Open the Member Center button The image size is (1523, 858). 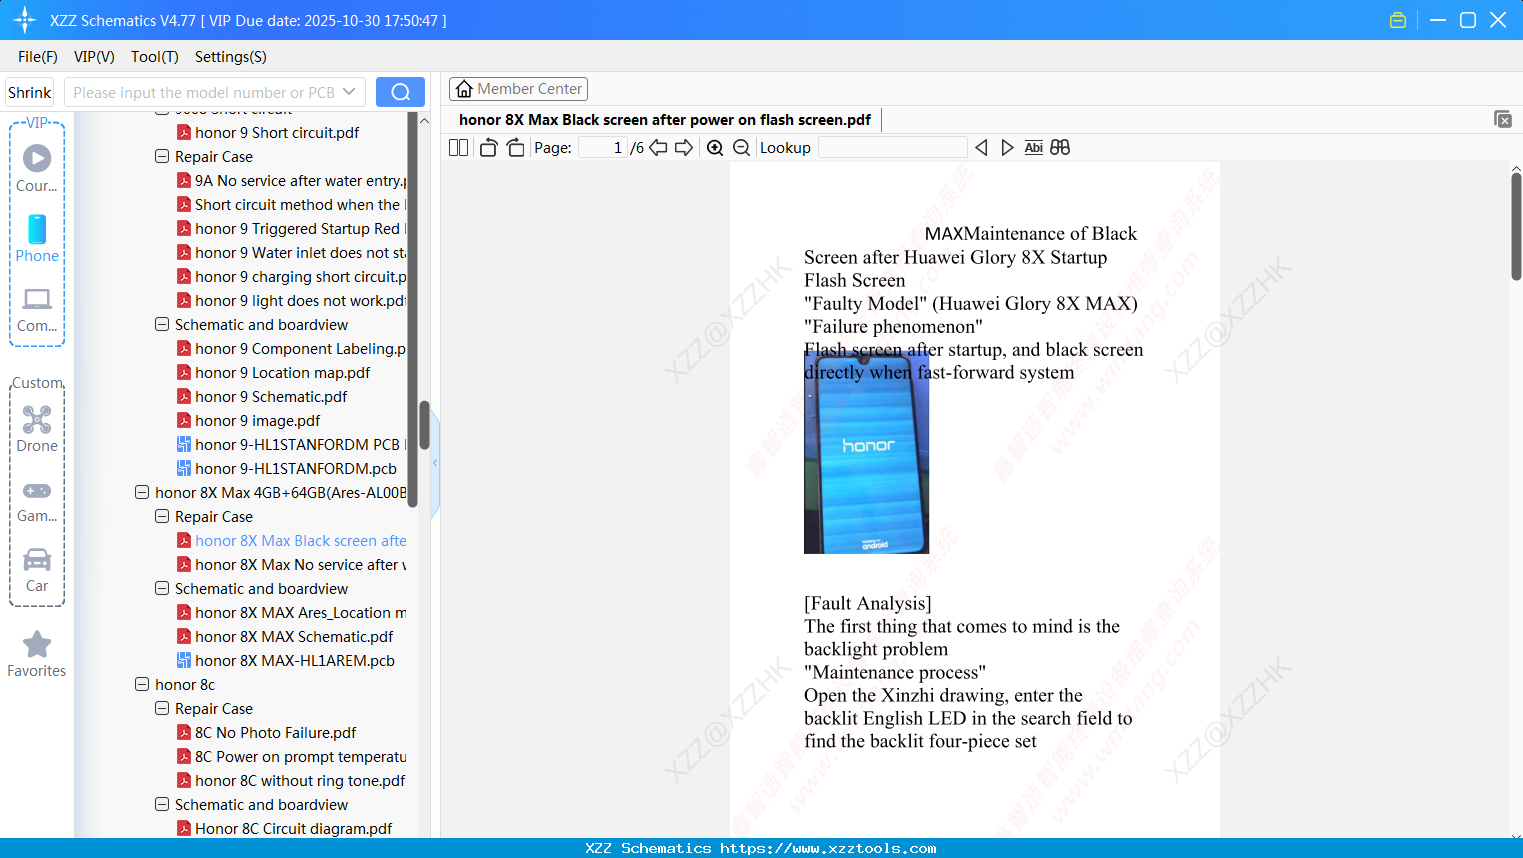point(518,89)
